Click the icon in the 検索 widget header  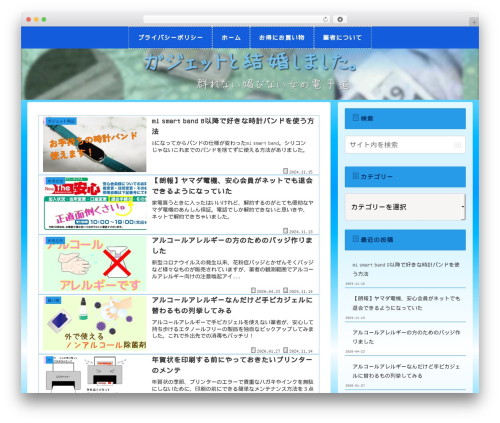[356, 118]
